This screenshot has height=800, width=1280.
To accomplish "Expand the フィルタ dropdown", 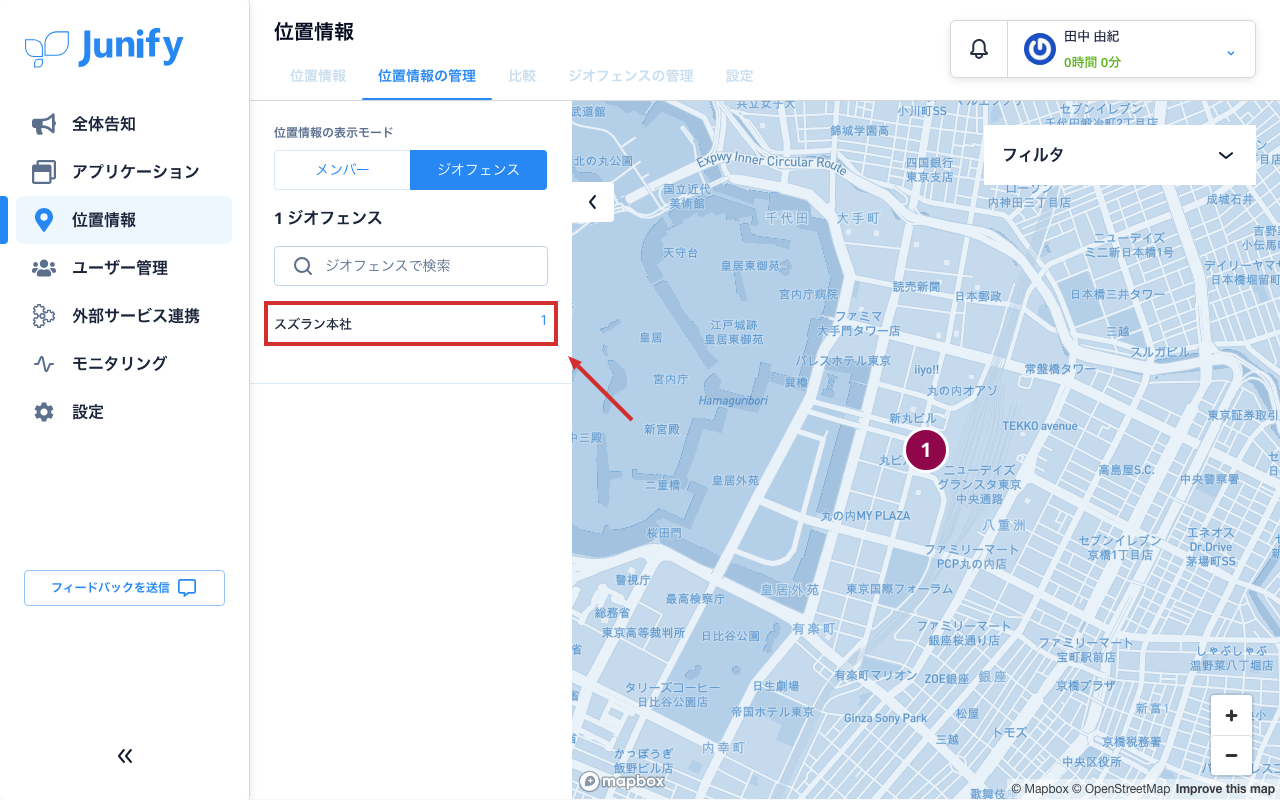I will click(1120, 155).
